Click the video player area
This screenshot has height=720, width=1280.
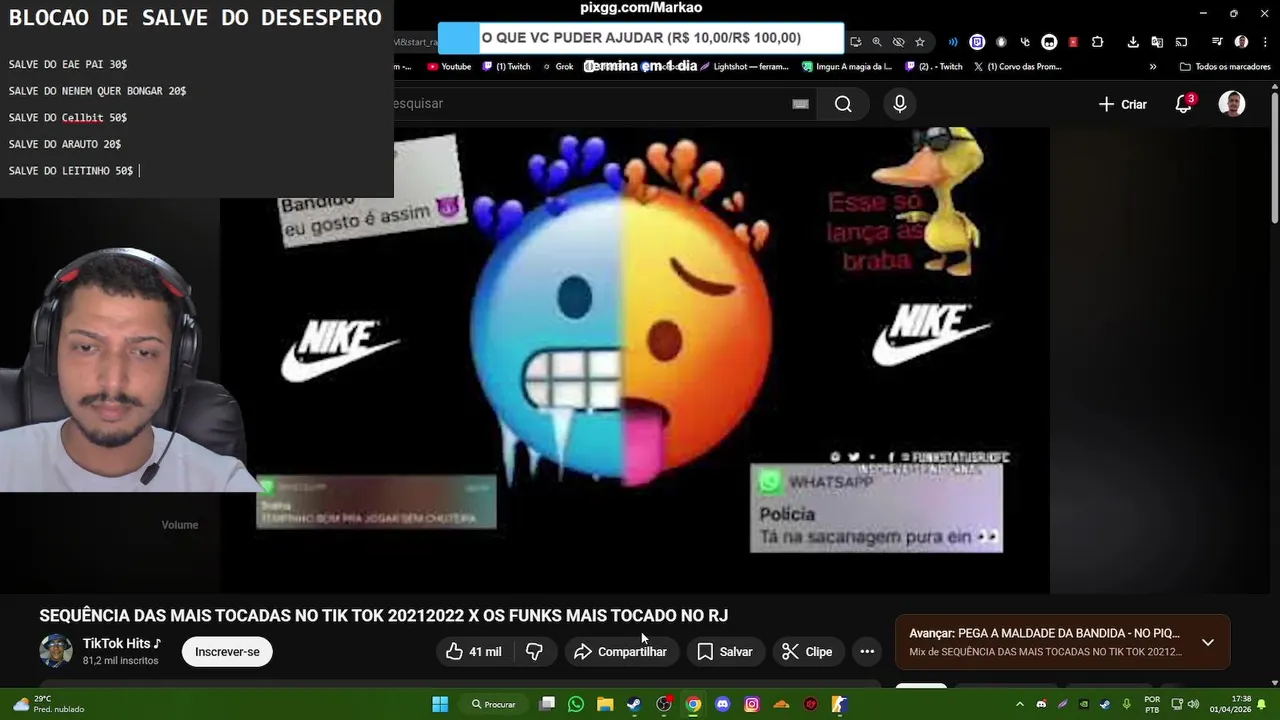635,360
